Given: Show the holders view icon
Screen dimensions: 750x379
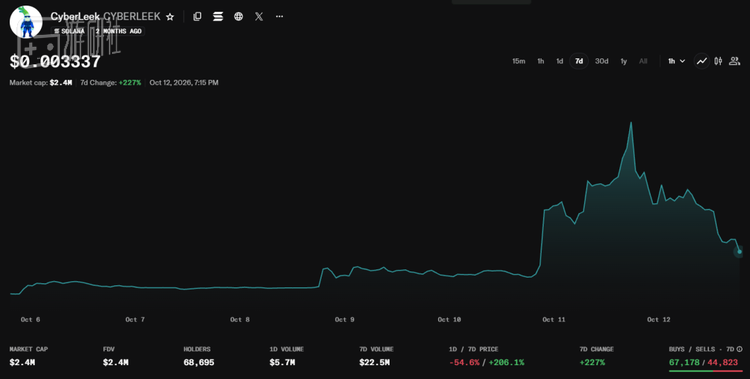Looking at the screenshot, I should click(x=734, y=61).
